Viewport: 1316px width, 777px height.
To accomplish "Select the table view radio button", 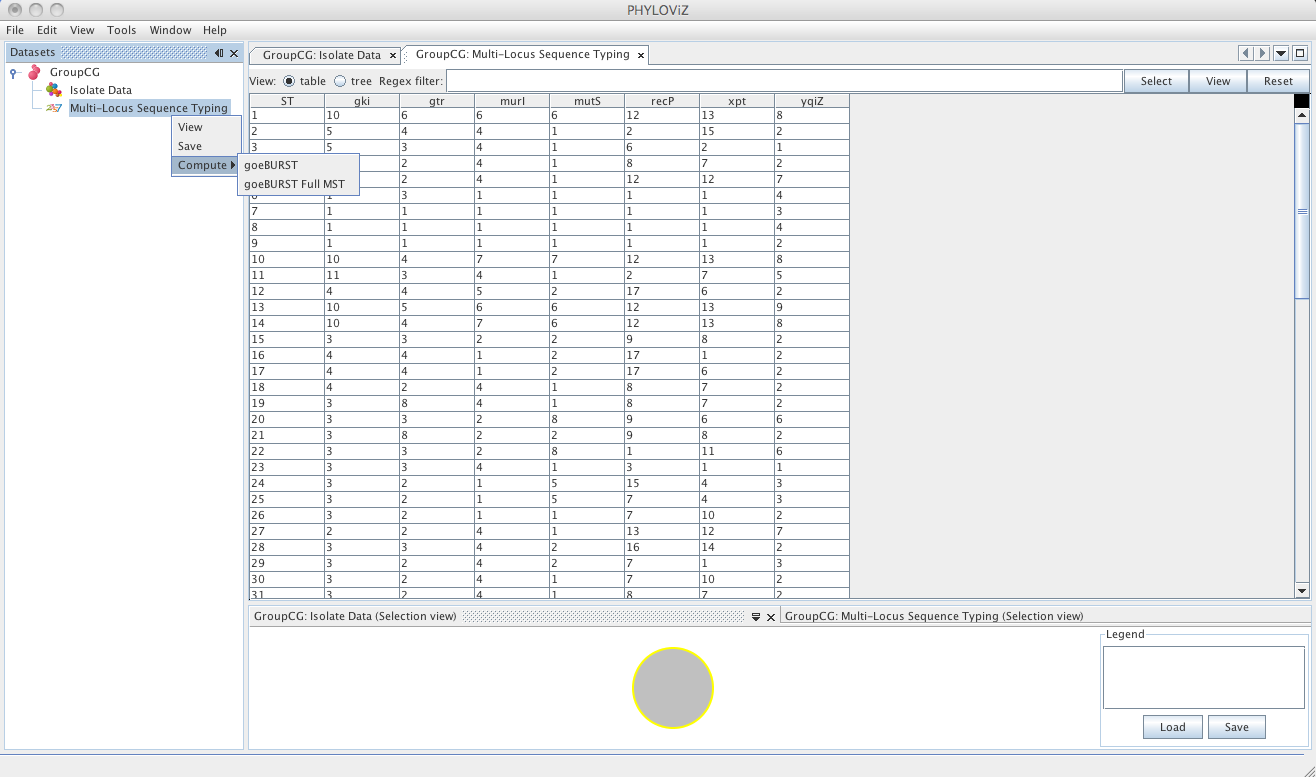I will click(289, 81).
